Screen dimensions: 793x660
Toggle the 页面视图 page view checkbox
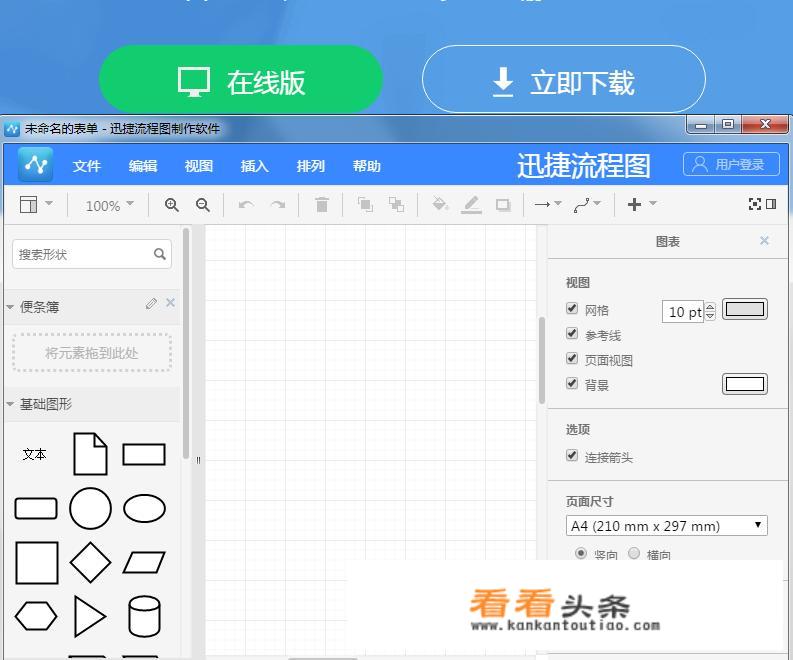tap(572, 359)
